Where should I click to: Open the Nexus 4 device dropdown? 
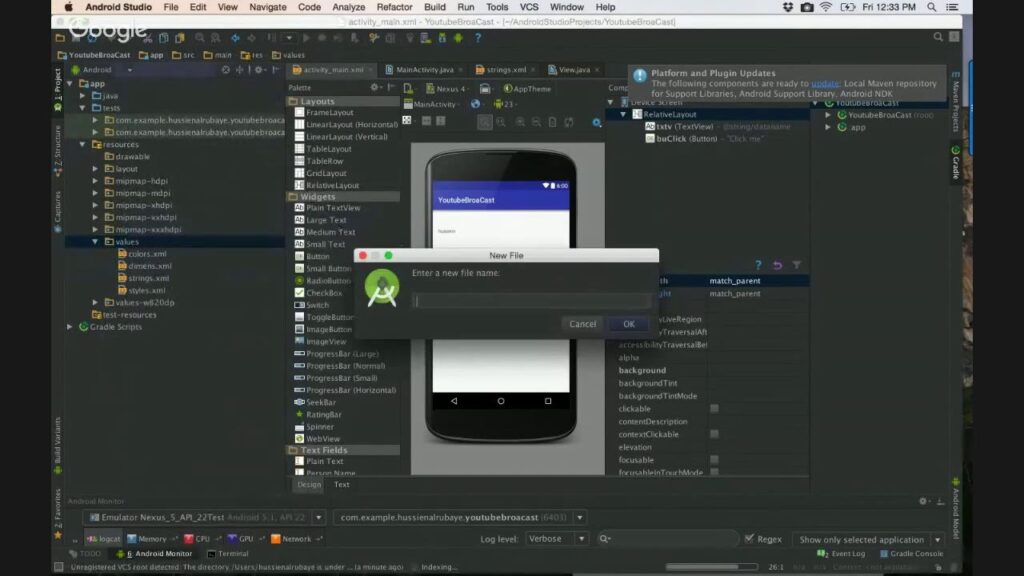[446, 88]
